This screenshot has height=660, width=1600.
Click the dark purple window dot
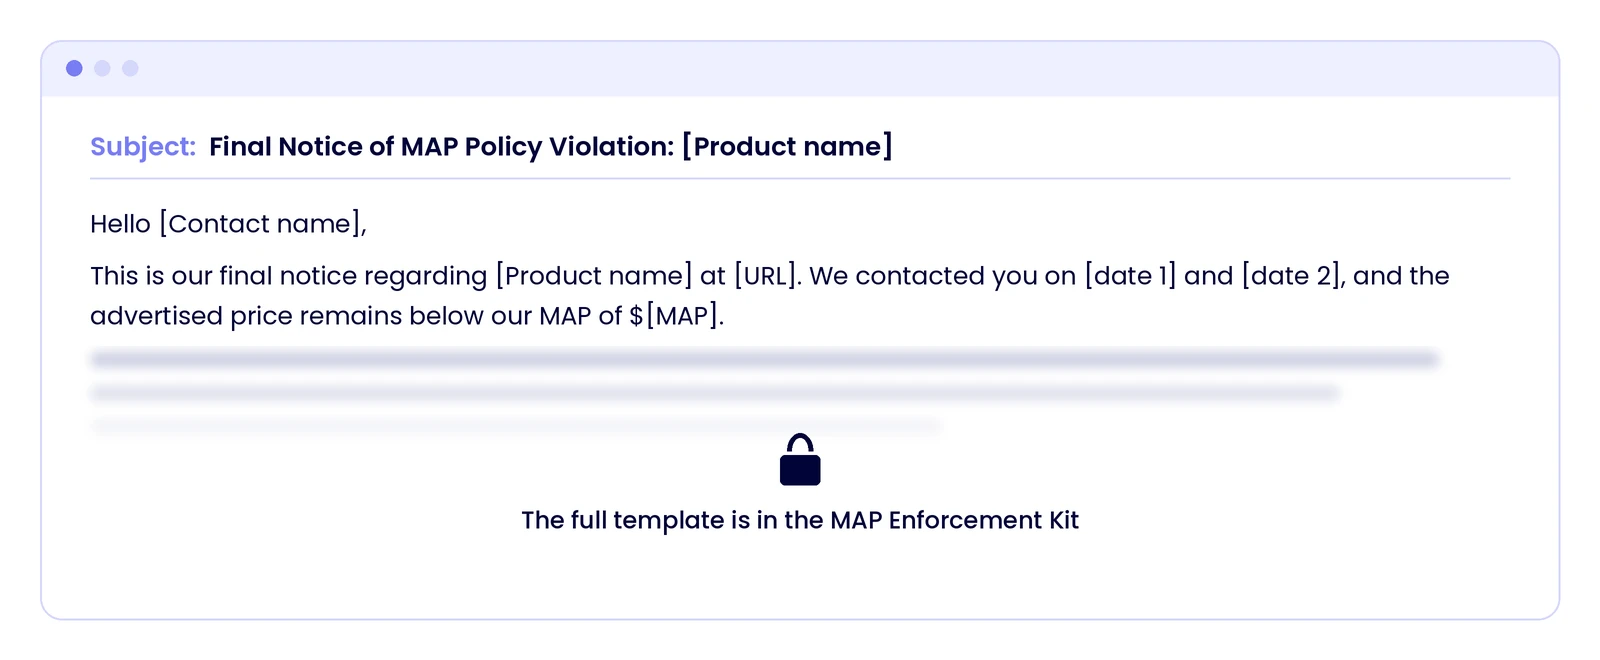(74, 68)
